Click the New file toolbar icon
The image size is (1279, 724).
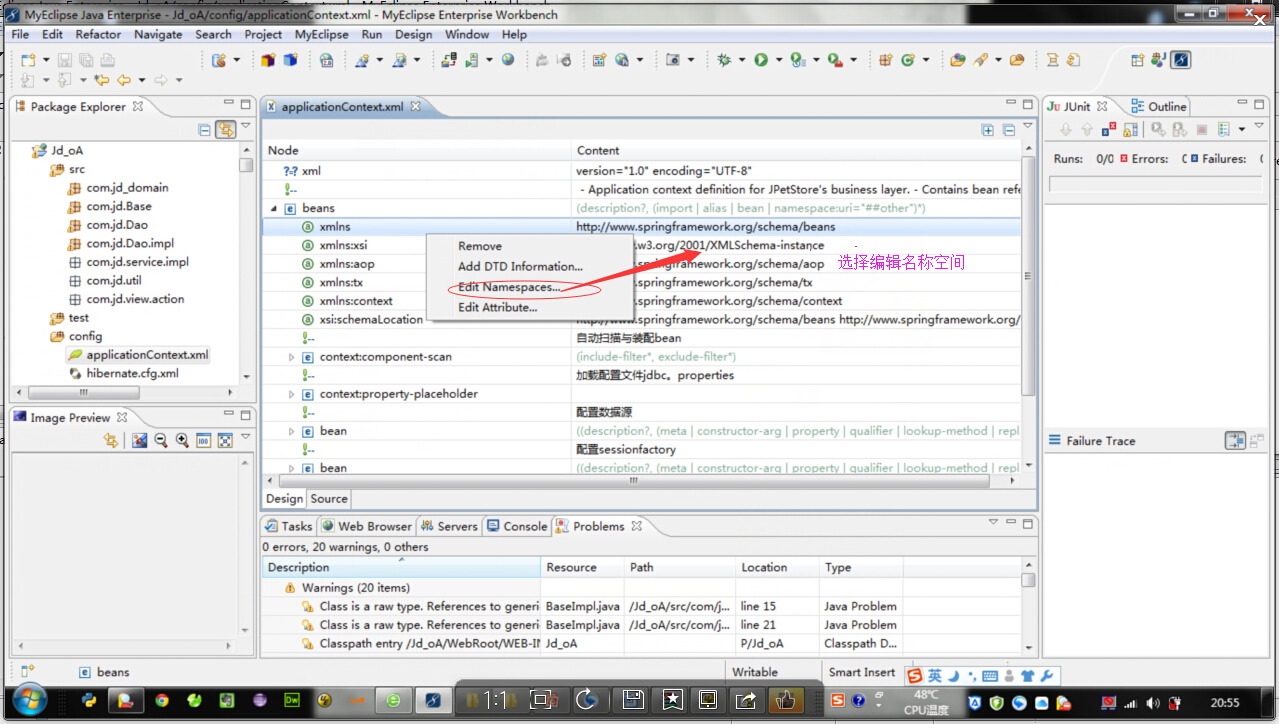click(28, 60)
